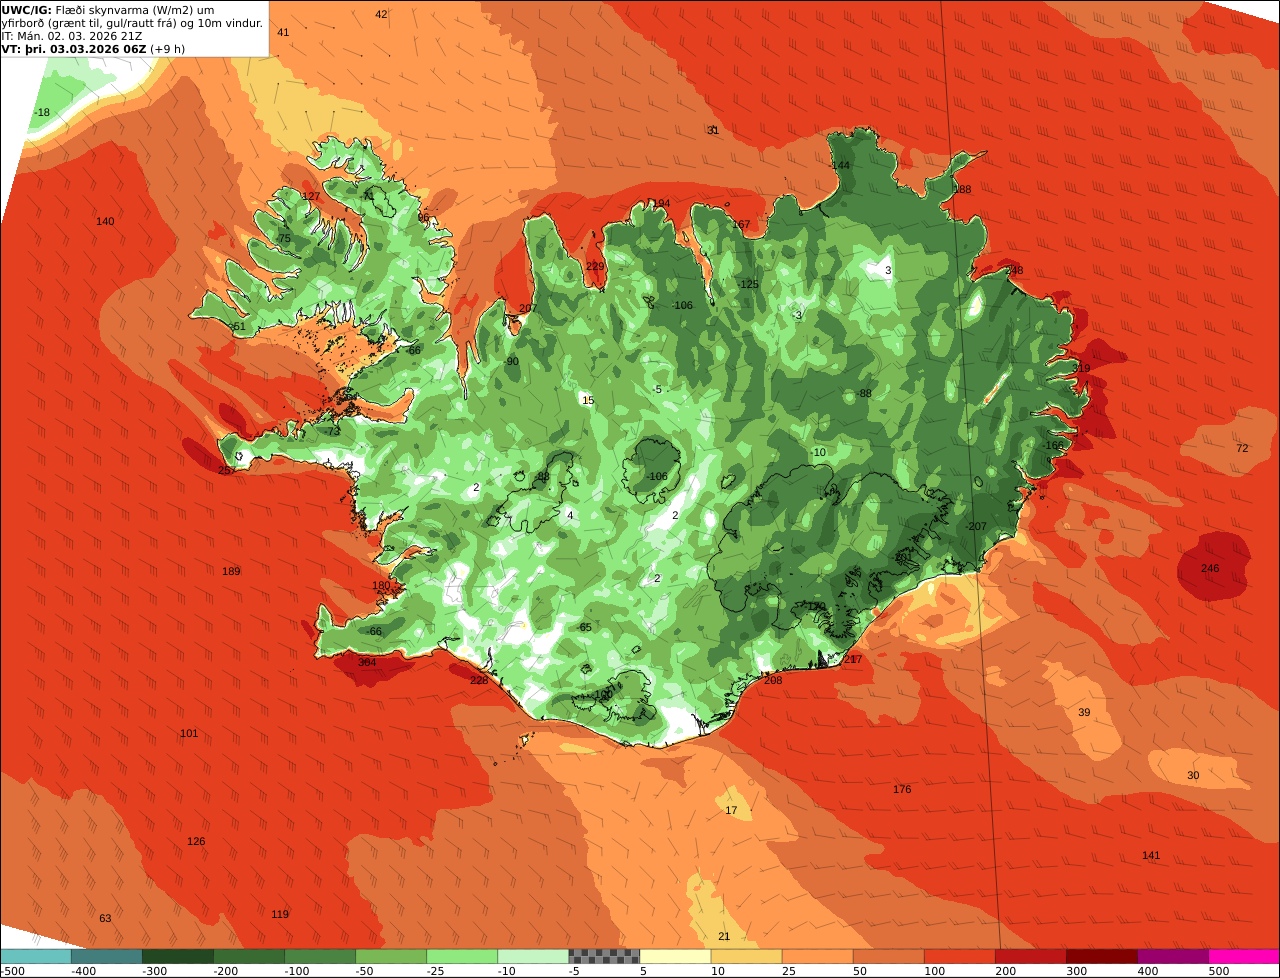Click the map value '-88' in east Iceland
Viewport: 1280px width, 978px height.
863,393
